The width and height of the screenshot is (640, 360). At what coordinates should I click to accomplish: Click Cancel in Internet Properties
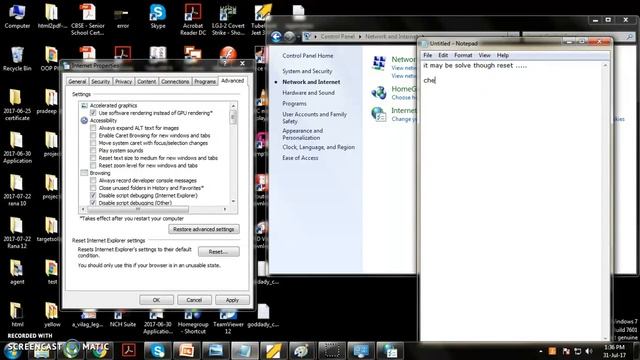point(194,300)
